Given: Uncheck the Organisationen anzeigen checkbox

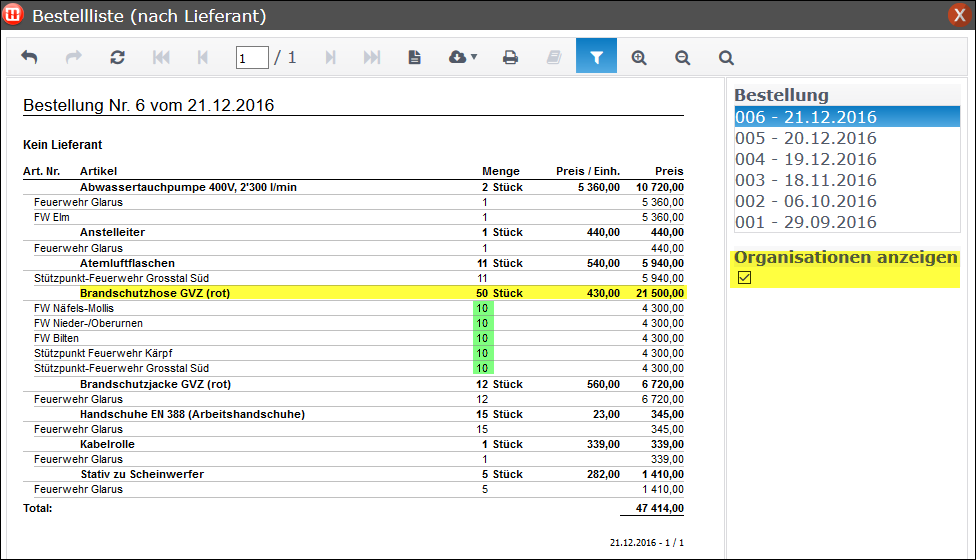Looking at the screenshot, I should (x=744, y=277).
